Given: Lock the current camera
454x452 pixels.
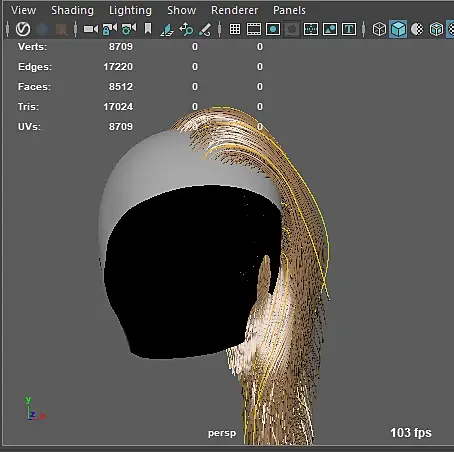Looking at the screenshot, I should pyautogui.click(x=110, y=29).
